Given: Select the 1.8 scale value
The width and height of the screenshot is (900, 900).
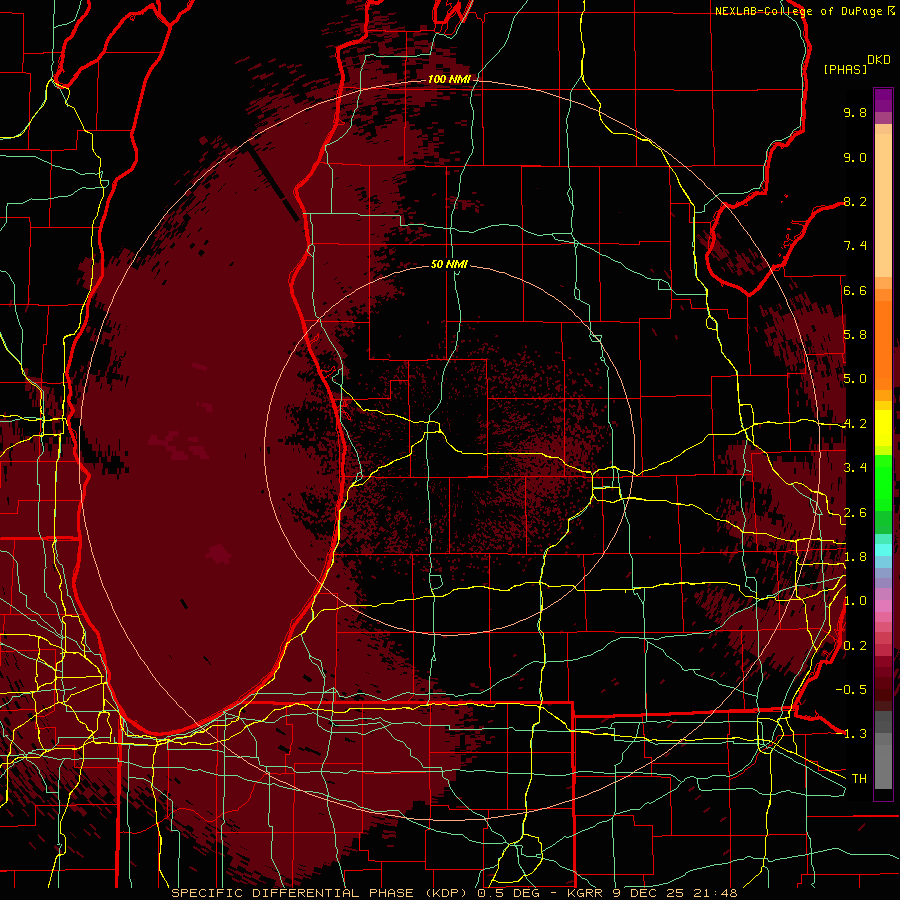Looking at the screenshot, I should pyautogui.click(x=855, y=557).
